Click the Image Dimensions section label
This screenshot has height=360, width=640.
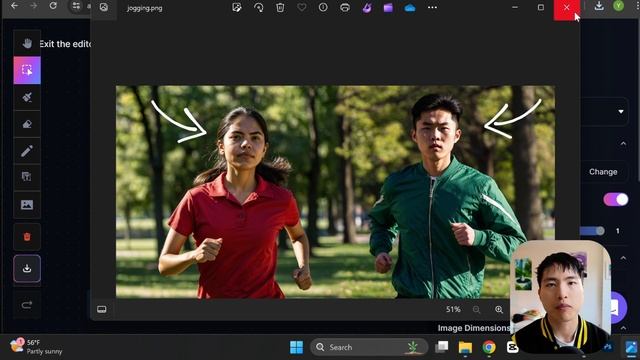click(x=474, y=328)
